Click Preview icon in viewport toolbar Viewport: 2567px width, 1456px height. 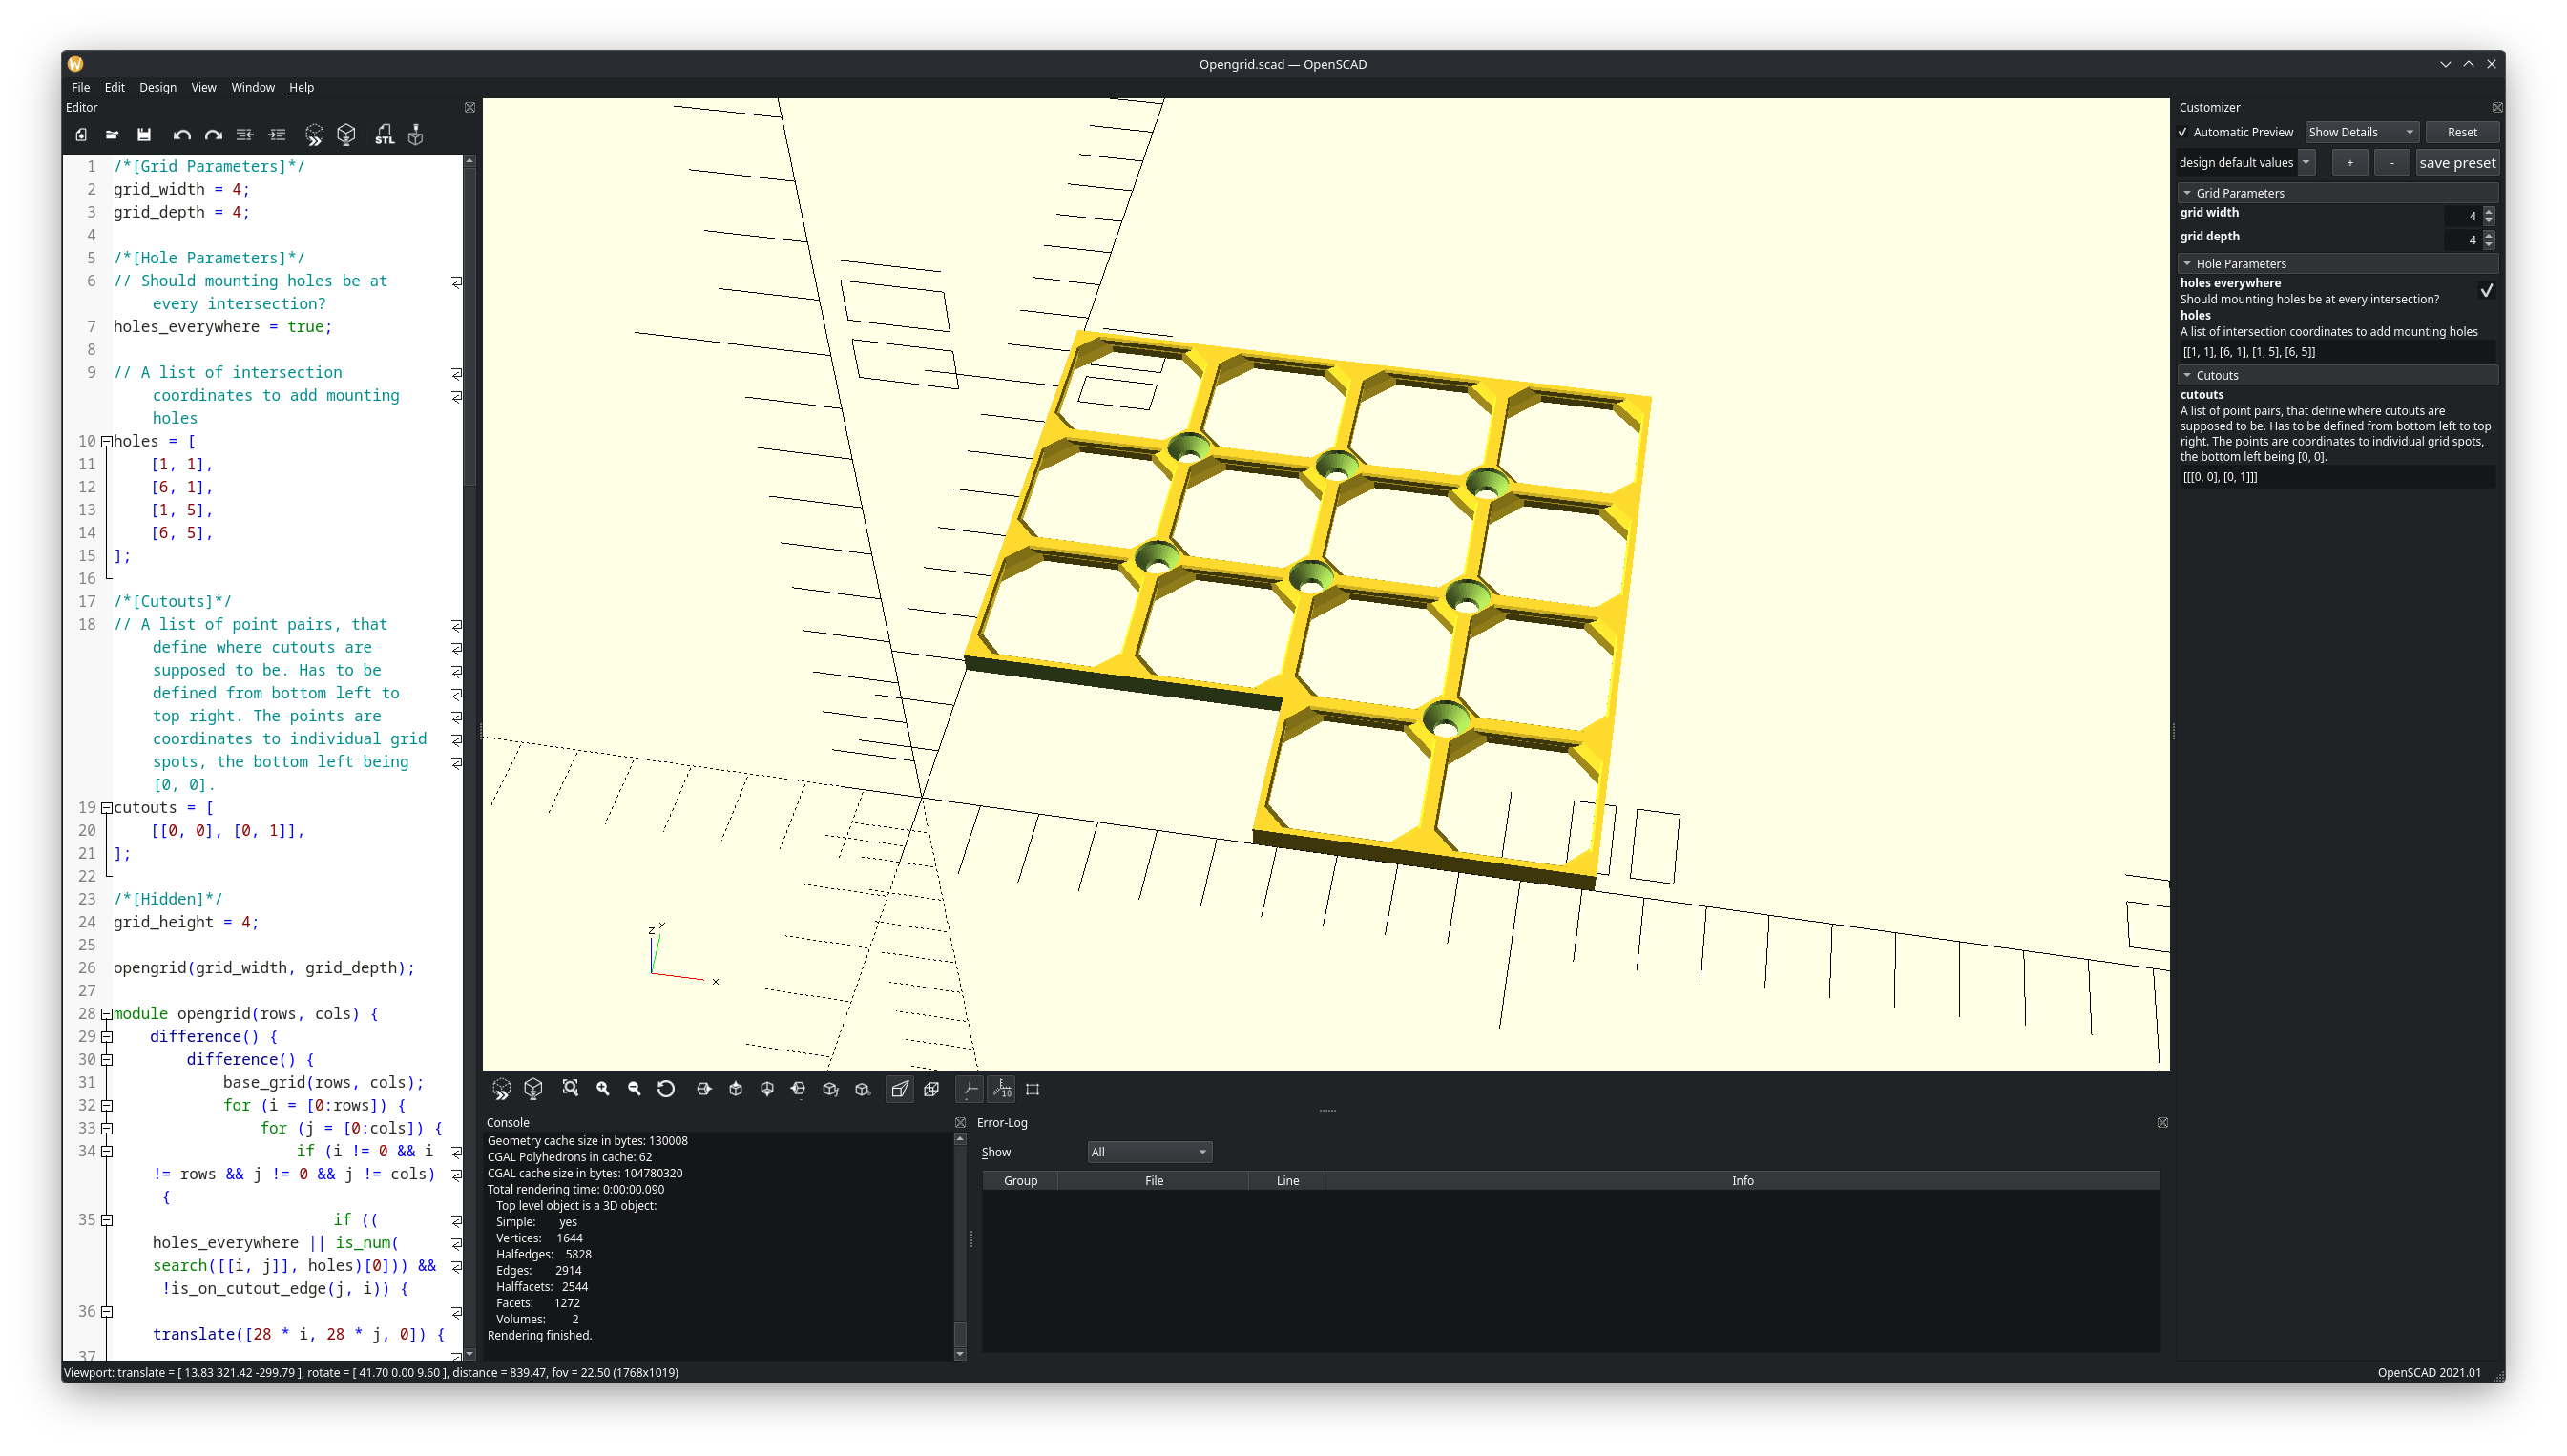[x=502, y=1089]
